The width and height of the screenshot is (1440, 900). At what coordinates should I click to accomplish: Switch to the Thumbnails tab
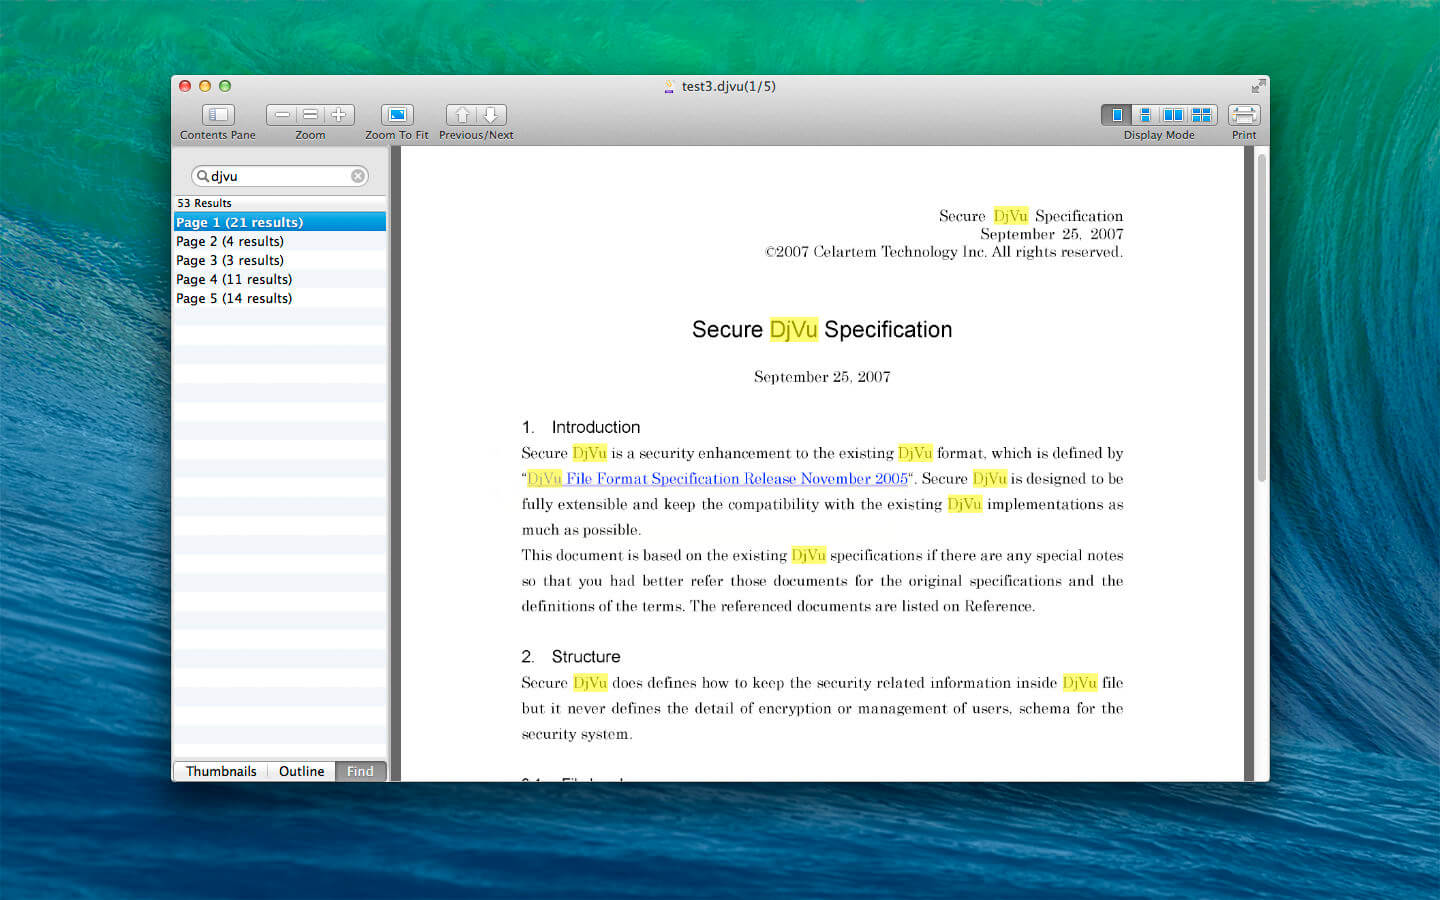[x=221, y=770]
